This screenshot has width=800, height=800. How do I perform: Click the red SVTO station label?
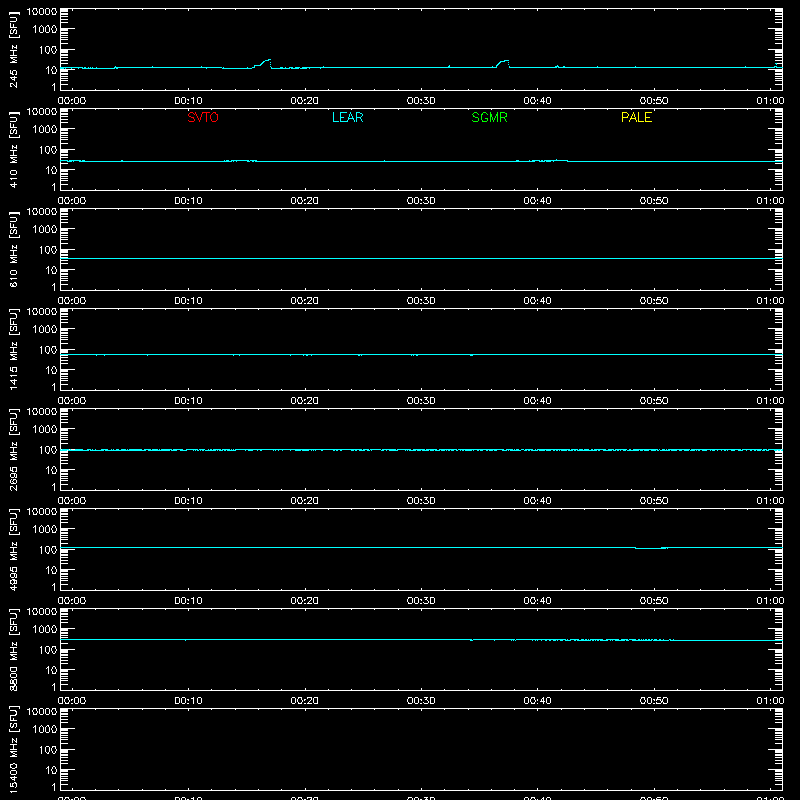(x=203, y=117)
